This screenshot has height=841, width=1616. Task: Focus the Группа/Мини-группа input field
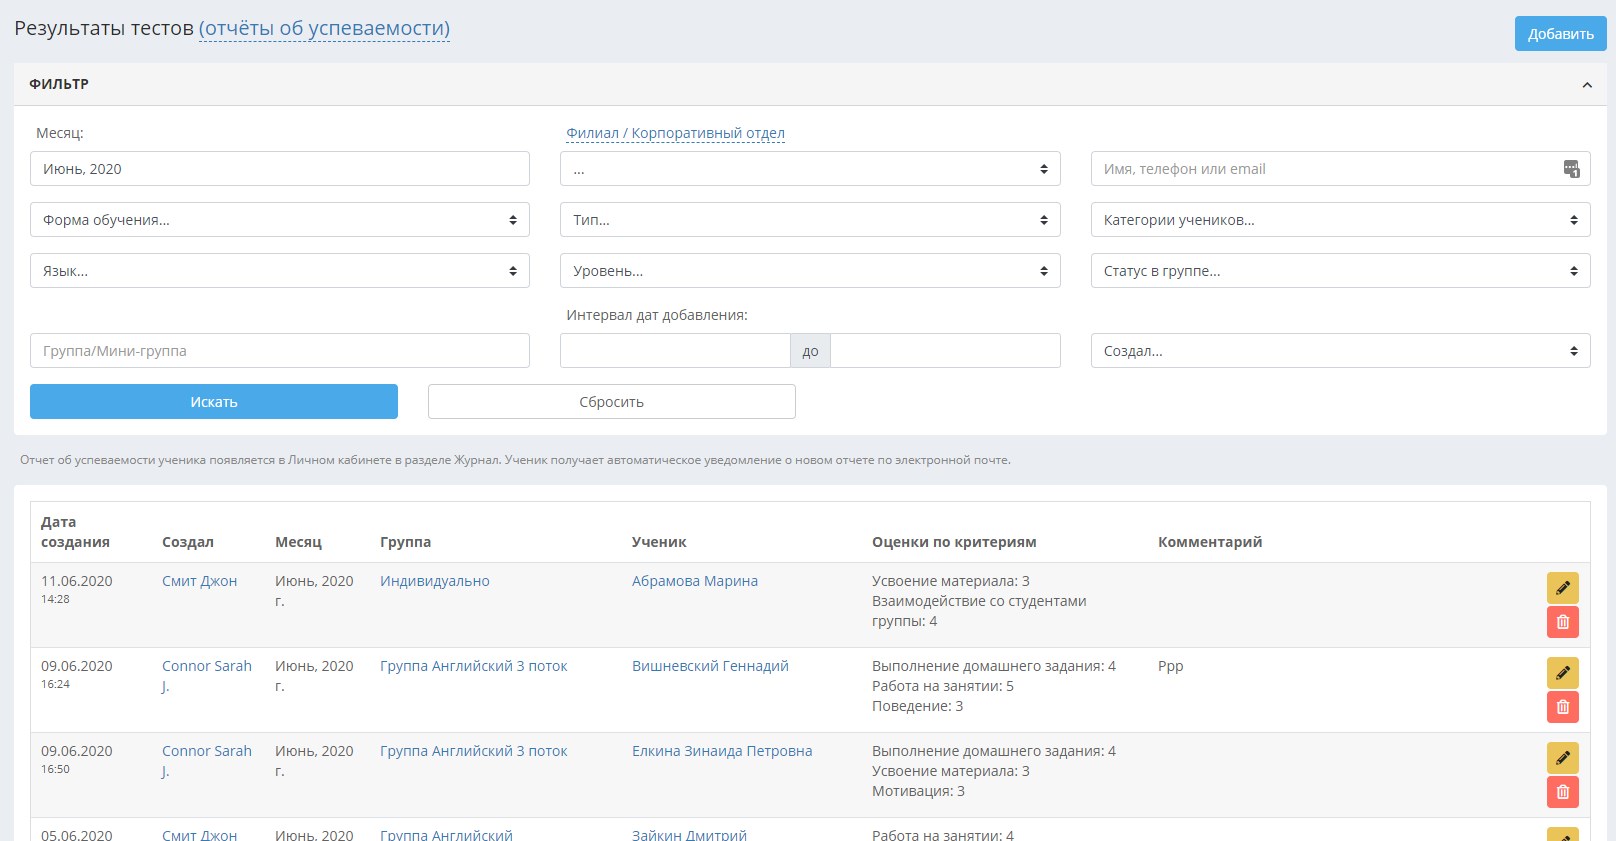click(x=280, y=351)
